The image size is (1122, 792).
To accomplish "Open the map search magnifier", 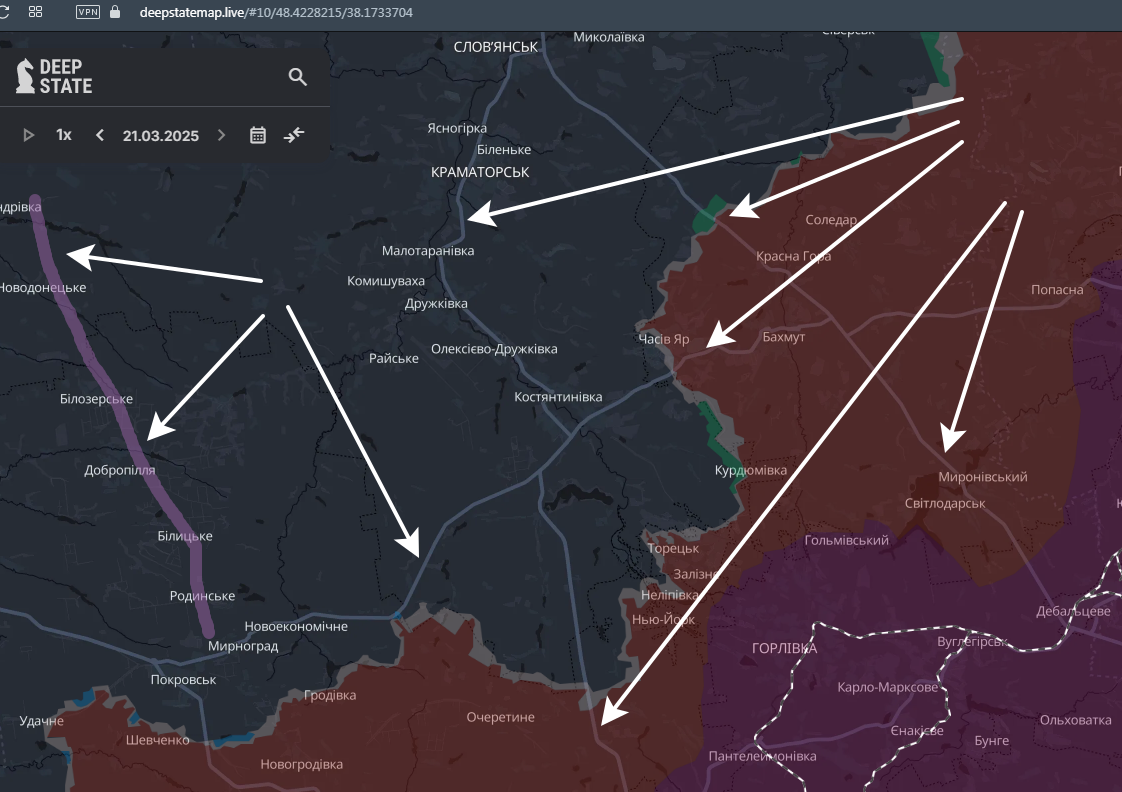I will click(298, 77).
